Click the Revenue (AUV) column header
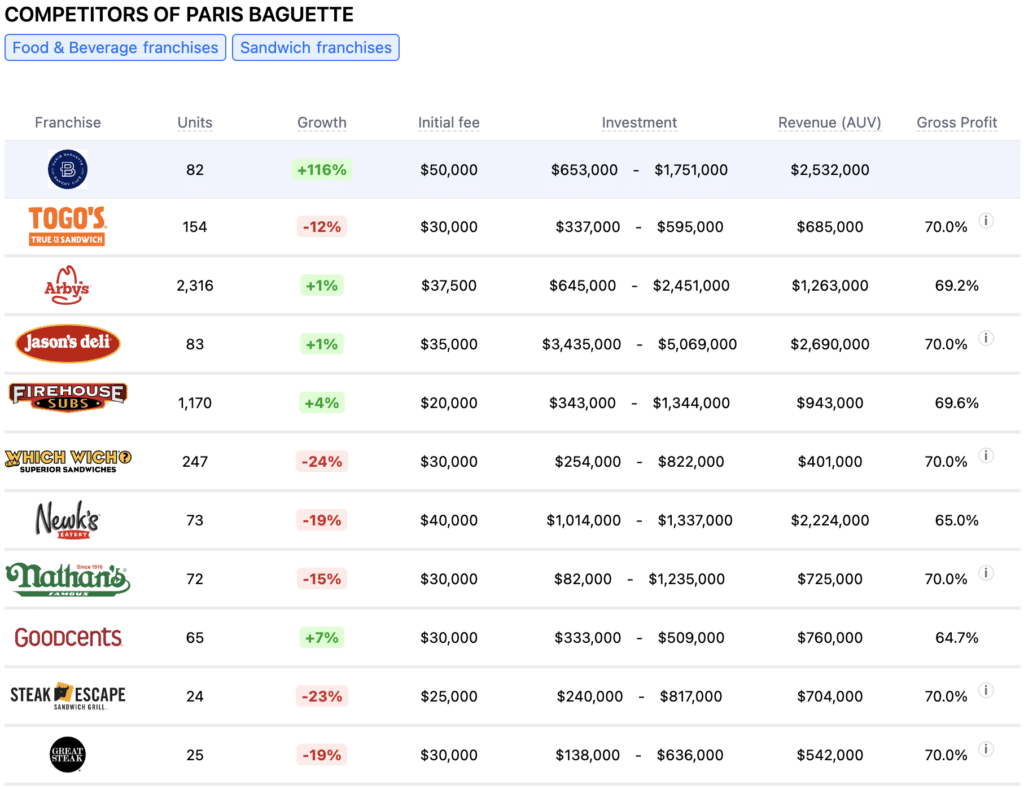Screen dimensions: 1024x789 click(x=829, y=123)
